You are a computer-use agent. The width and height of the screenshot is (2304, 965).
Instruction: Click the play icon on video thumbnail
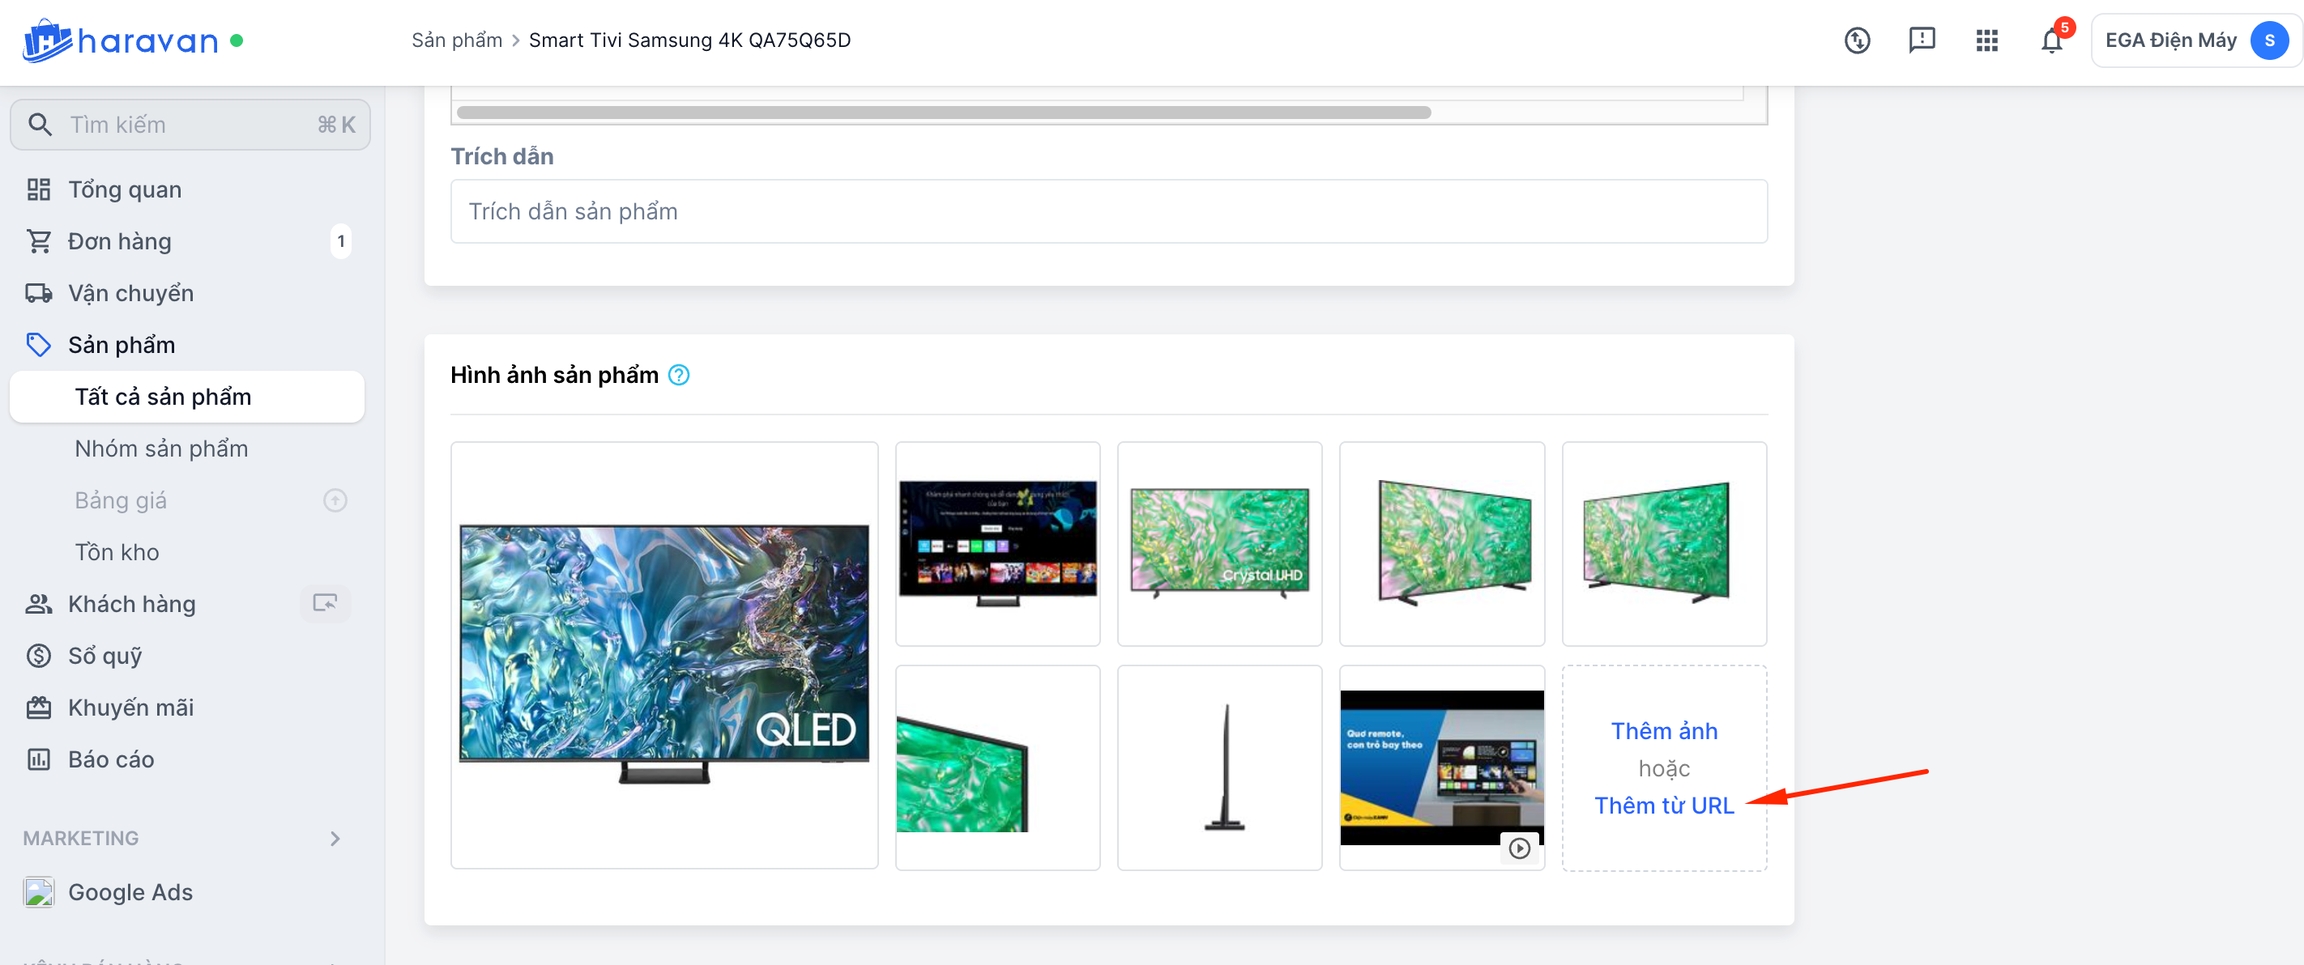(x=1519, y=848)
